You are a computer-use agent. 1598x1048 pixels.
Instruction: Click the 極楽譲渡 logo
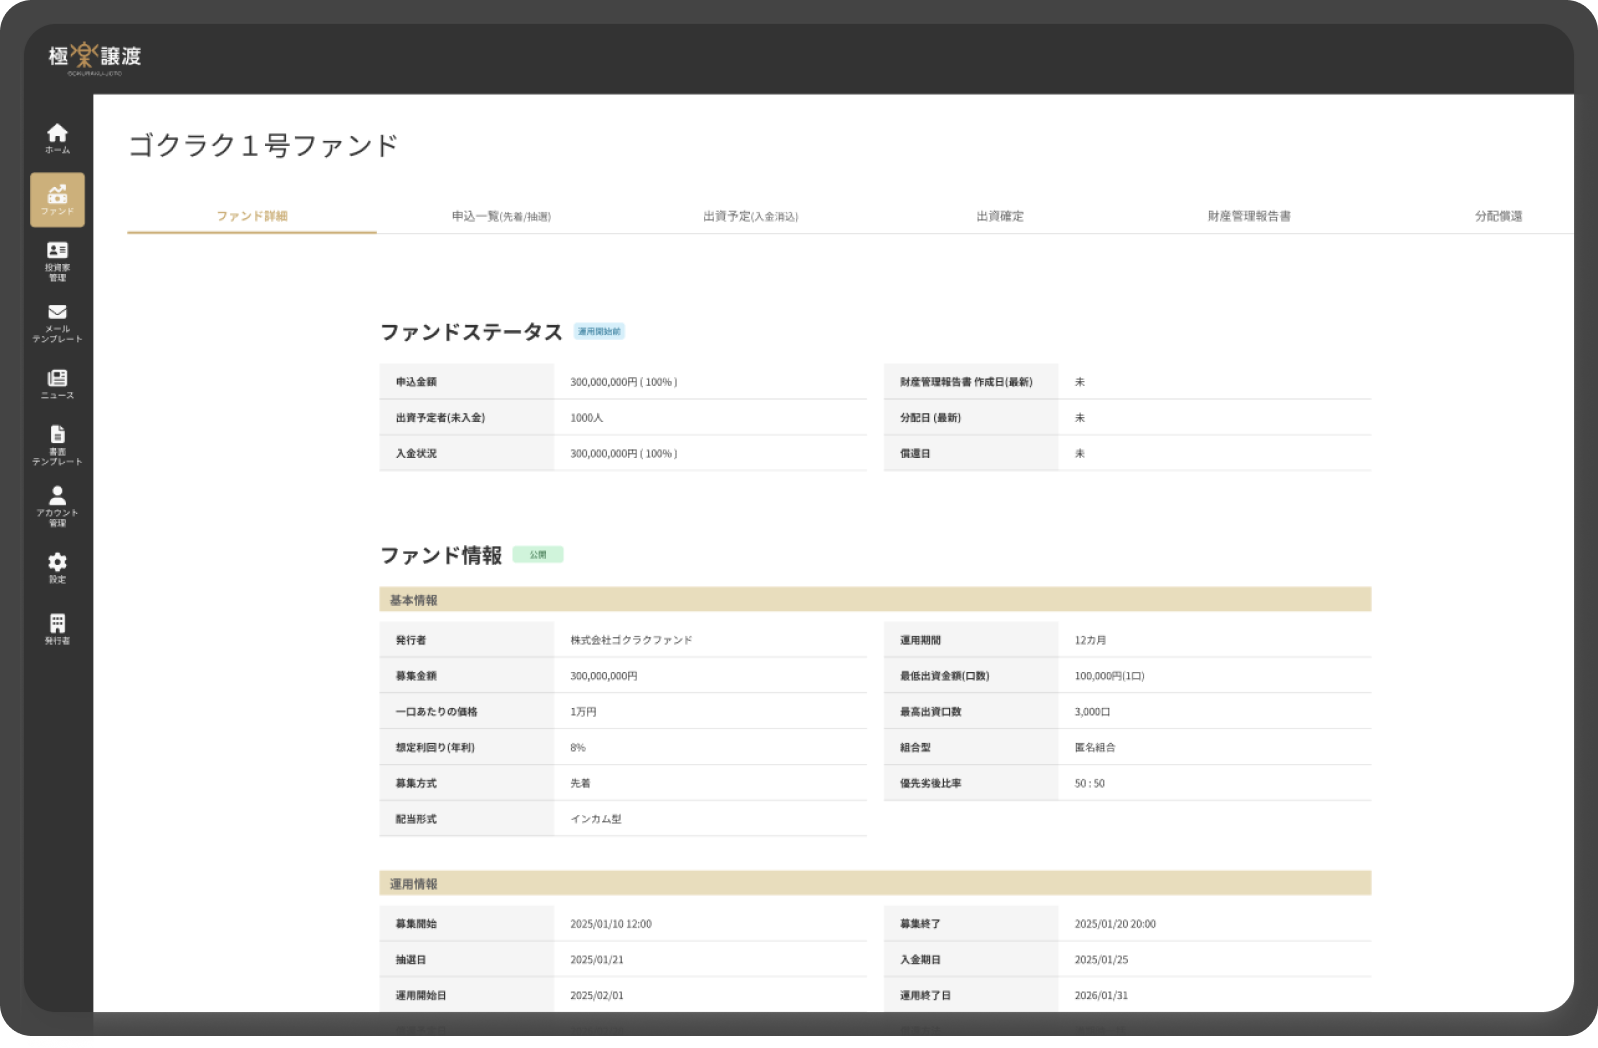coord(95,57)
